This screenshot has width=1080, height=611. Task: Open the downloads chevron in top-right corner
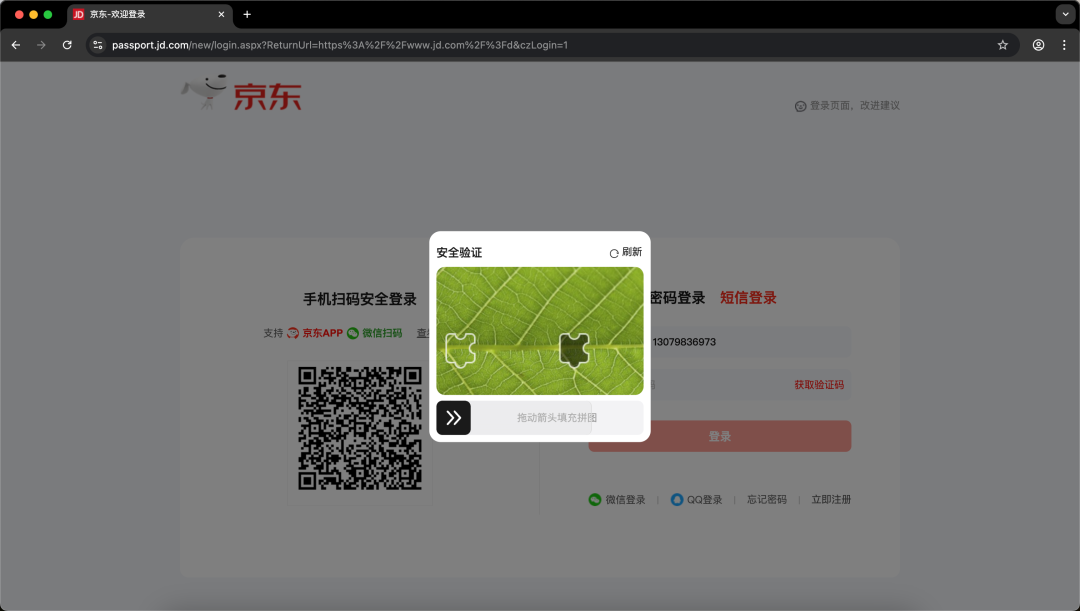pos(1064,15)
